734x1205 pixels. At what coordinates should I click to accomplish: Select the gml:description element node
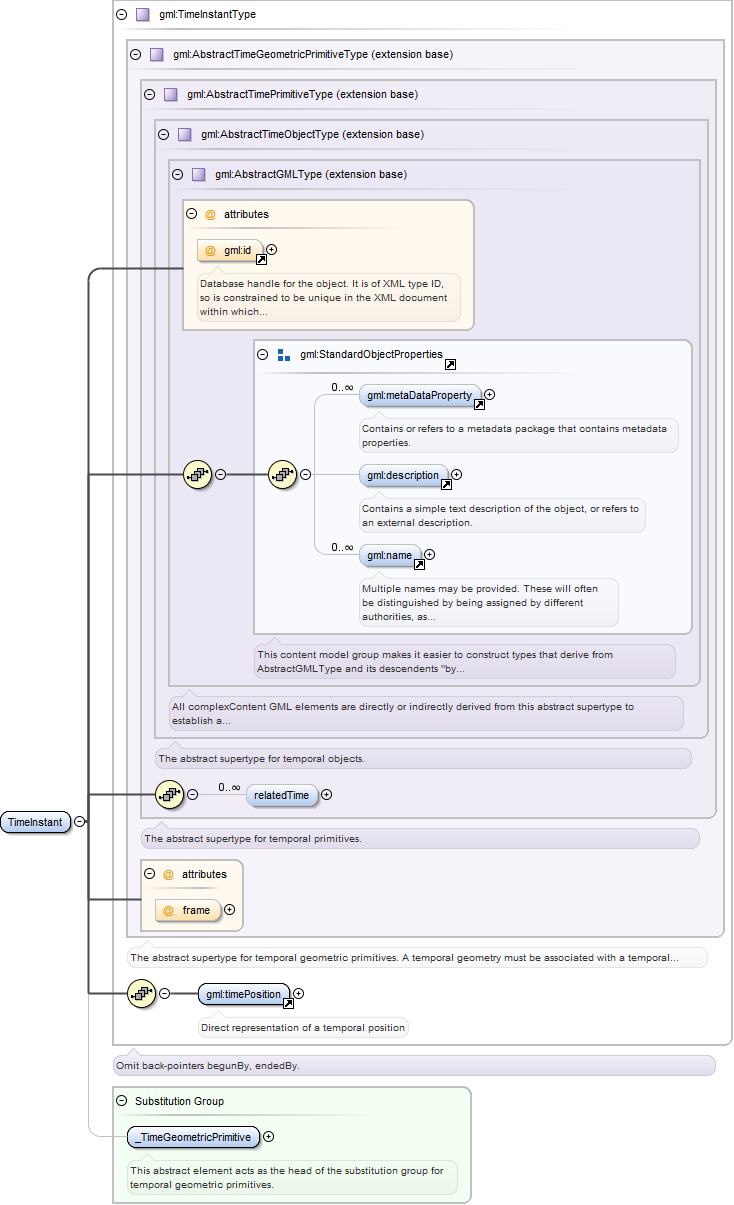[x=404, y=475]
